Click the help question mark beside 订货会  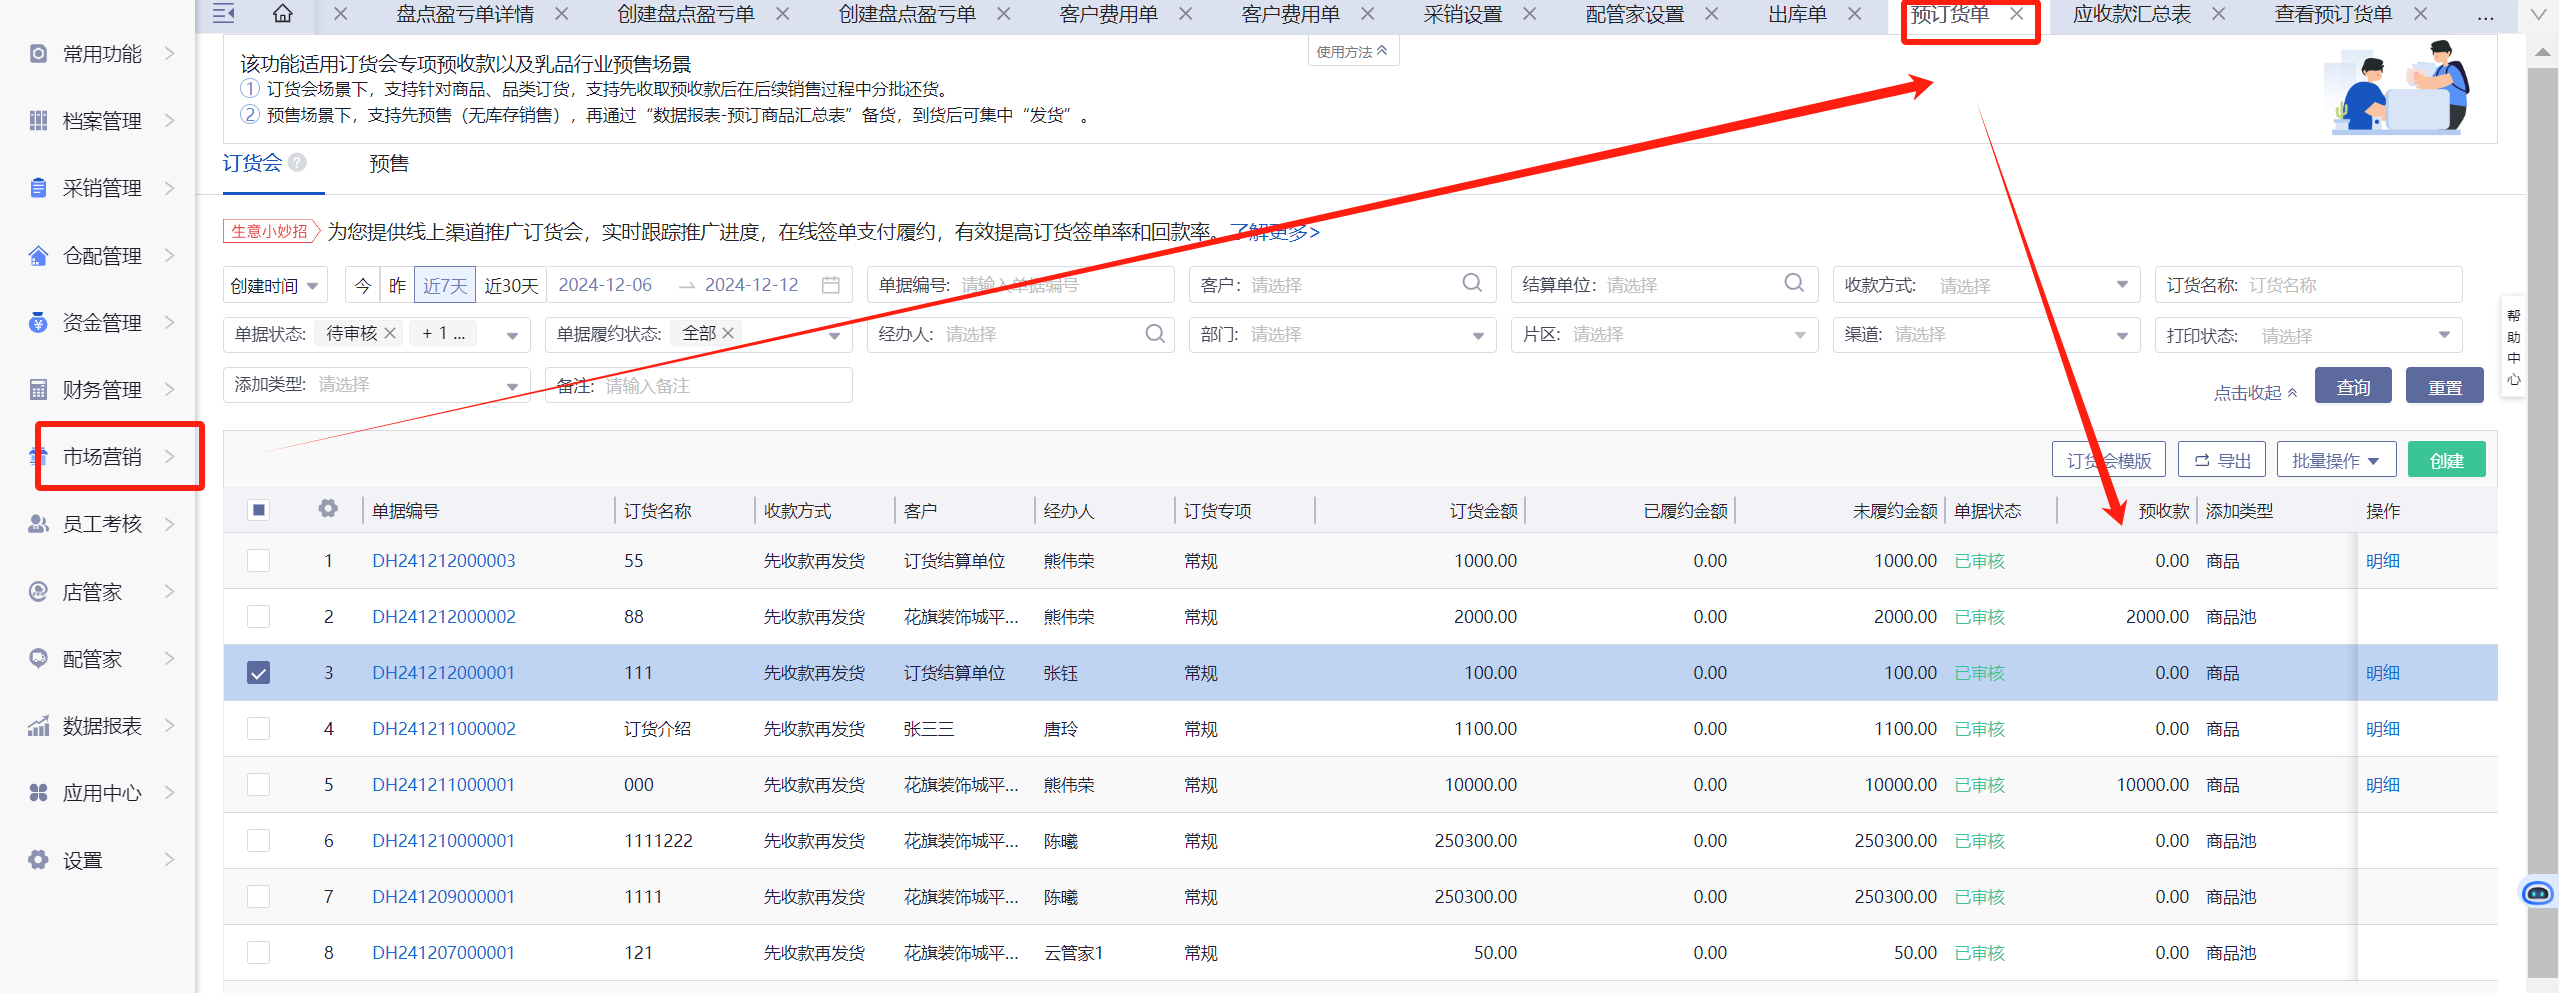(297, 162)
